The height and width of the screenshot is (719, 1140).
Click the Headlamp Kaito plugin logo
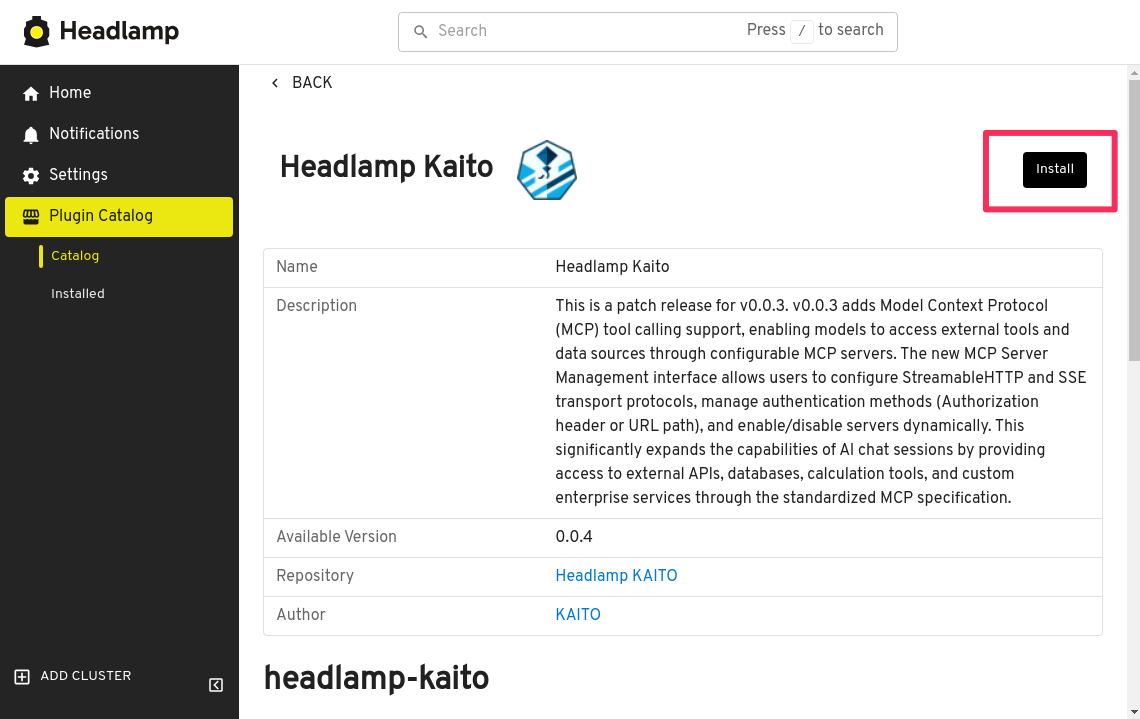pos(546,170)
